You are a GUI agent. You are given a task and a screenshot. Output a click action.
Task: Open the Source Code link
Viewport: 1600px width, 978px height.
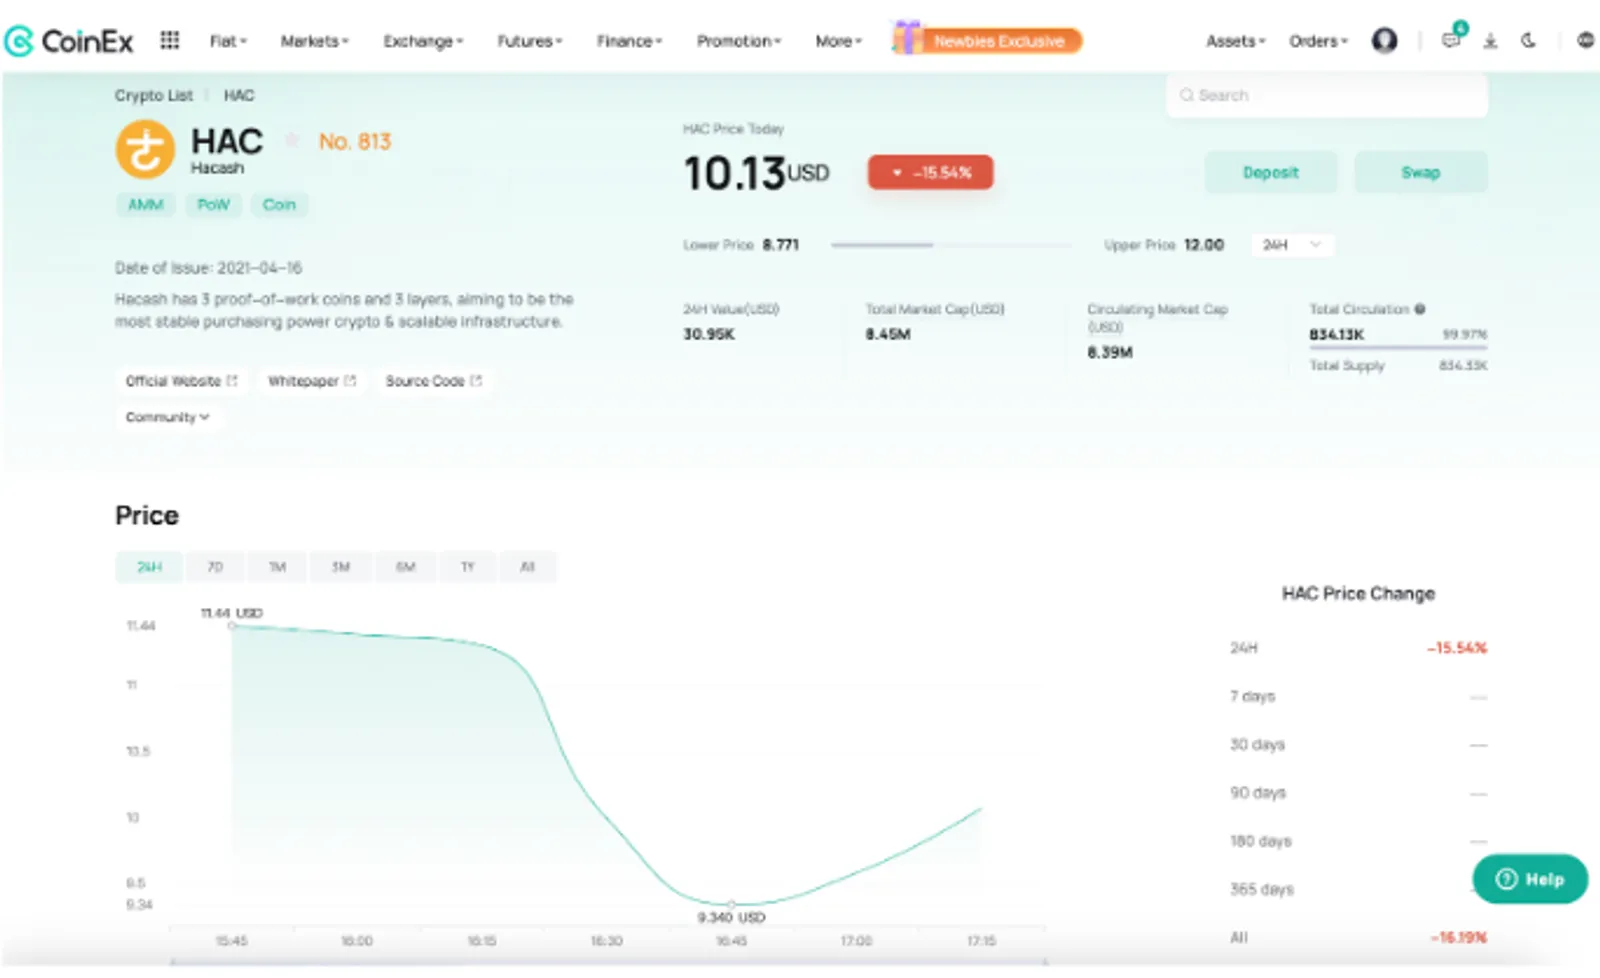pyautogui.click(x=433, y=381)
